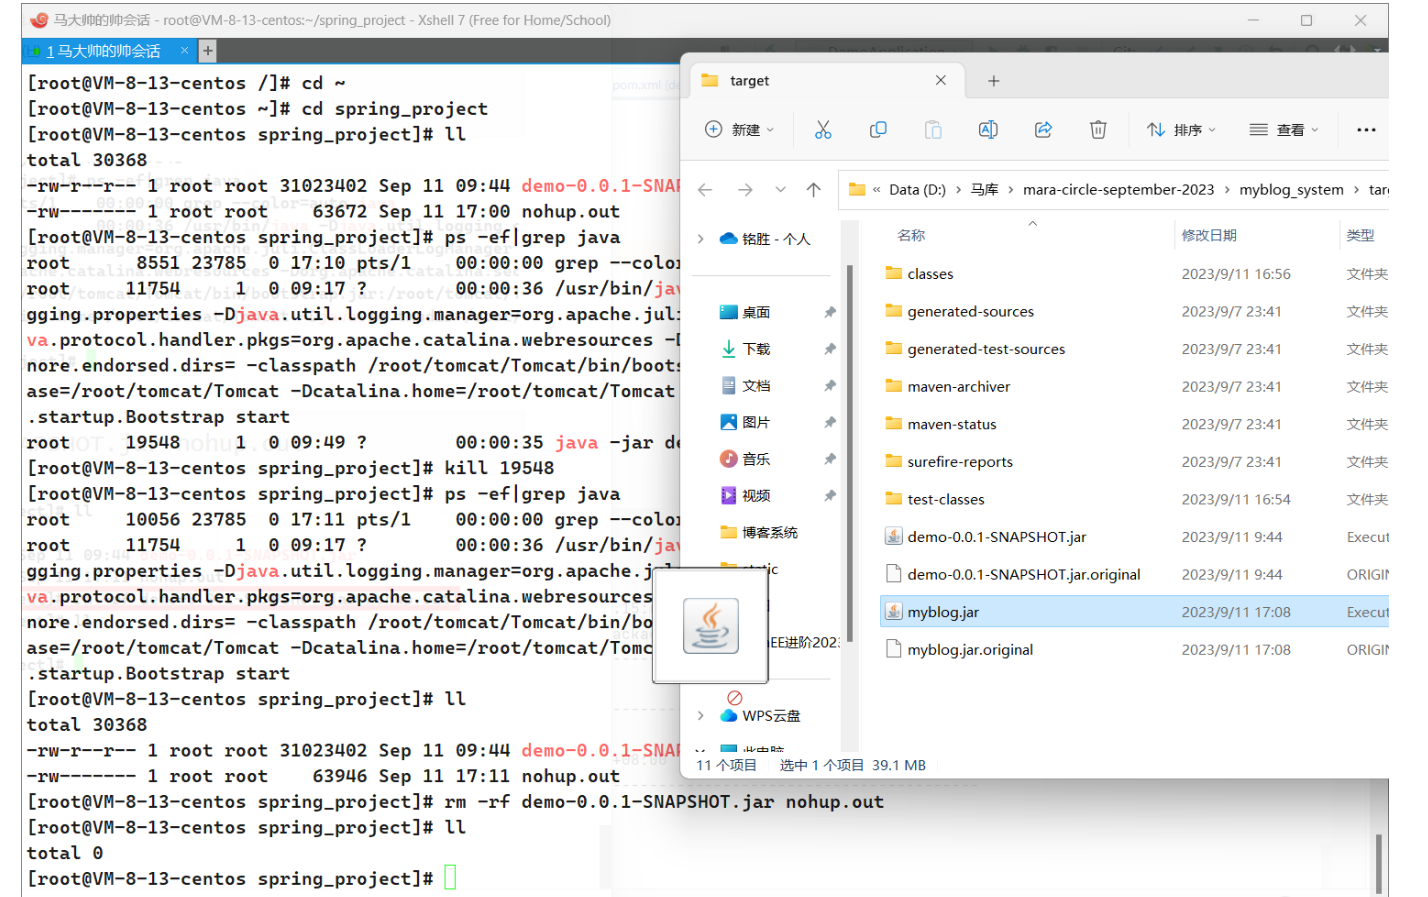The width and height of the screenshot is (1428, 897).
Task: Click the Explorer sidebar vertical scrollbar
Action: 849,452
